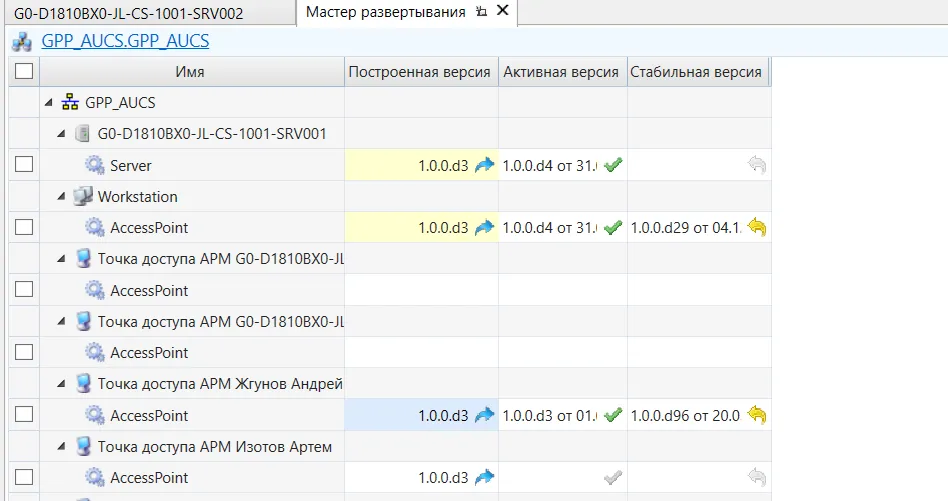Click green checkmark in Server active version
Image resolution: width=948 pixels, height=501 pixels.
(613, 164)
